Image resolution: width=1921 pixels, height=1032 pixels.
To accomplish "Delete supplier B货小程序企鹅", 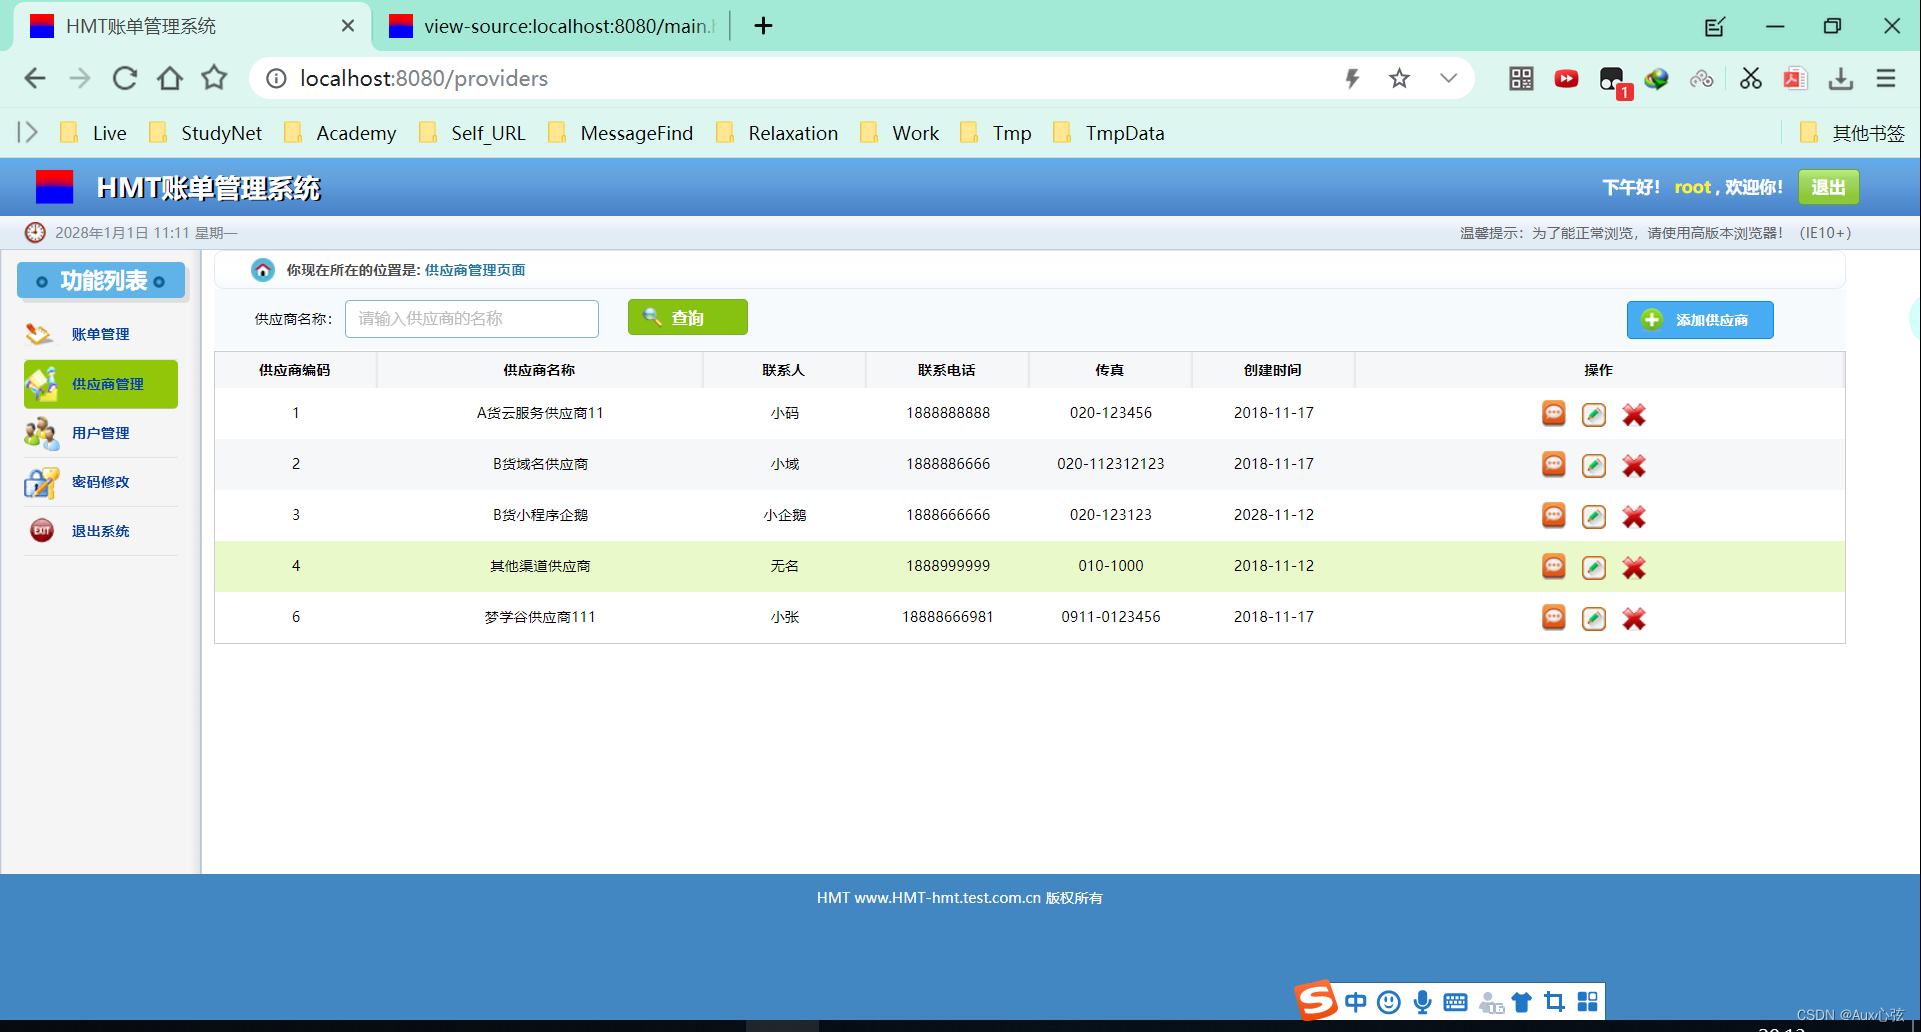I will pyautogui.click(x=1634, y=516).
